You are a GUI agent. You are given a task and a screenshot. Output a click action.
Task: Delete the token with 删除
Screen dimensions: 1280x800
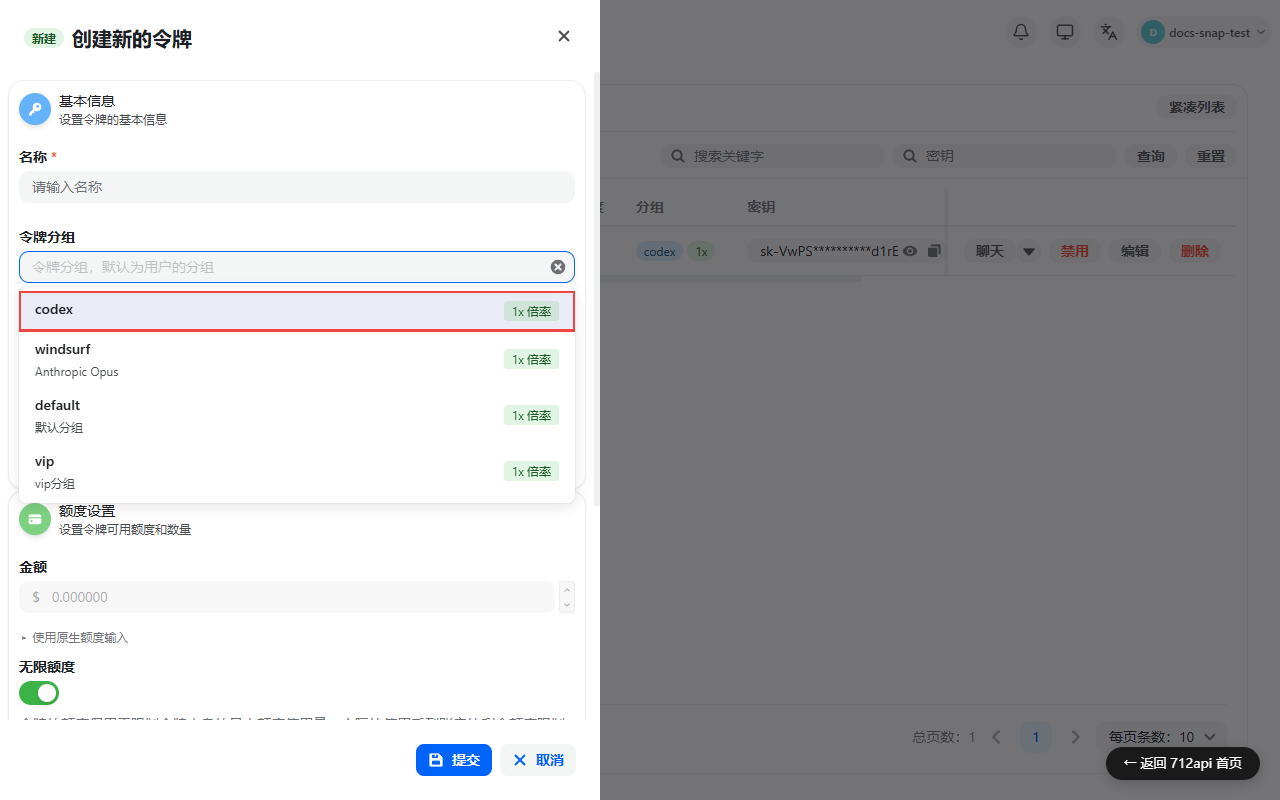[x=1195, y=251]
